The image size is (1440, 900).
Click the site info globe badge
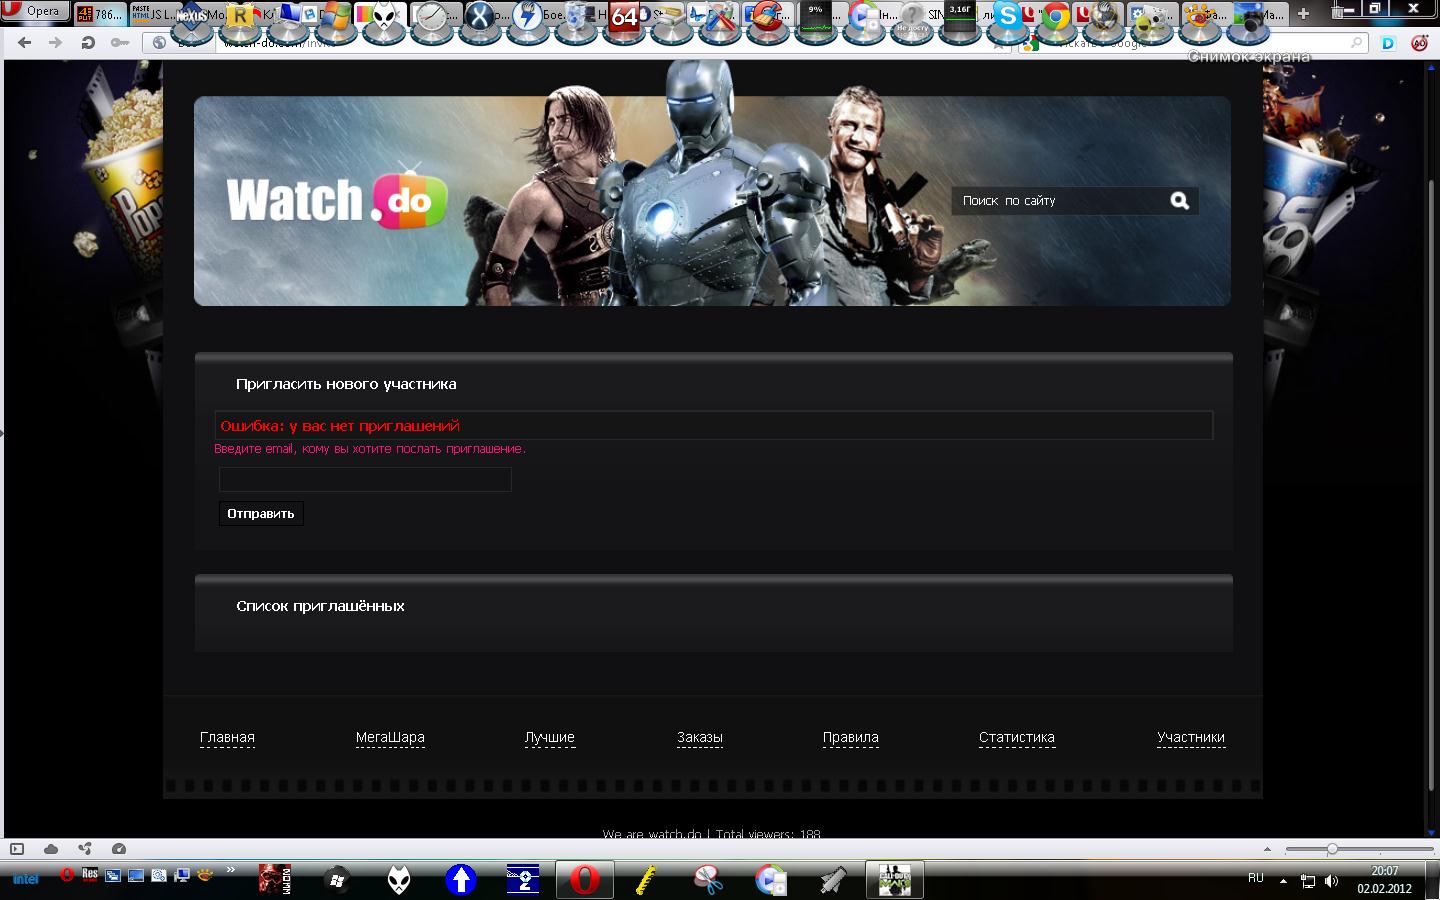pyautogui.click(x=159, y=42)
